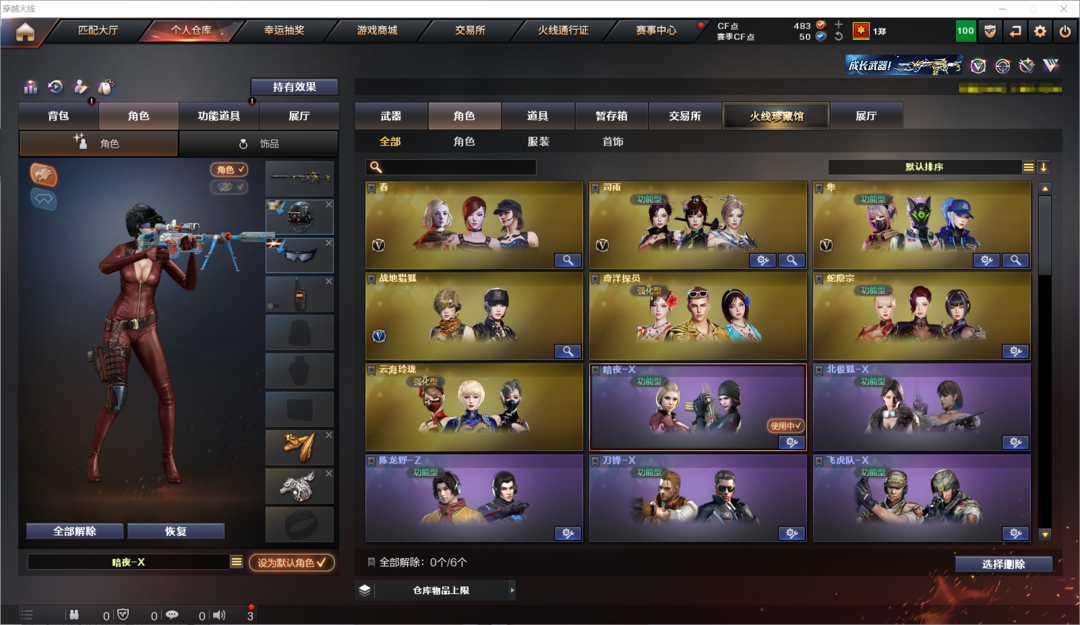Screen dimensions: 1080x625
Task: Click the speaker volume icon in status bar
Action: tap(219, 615)
